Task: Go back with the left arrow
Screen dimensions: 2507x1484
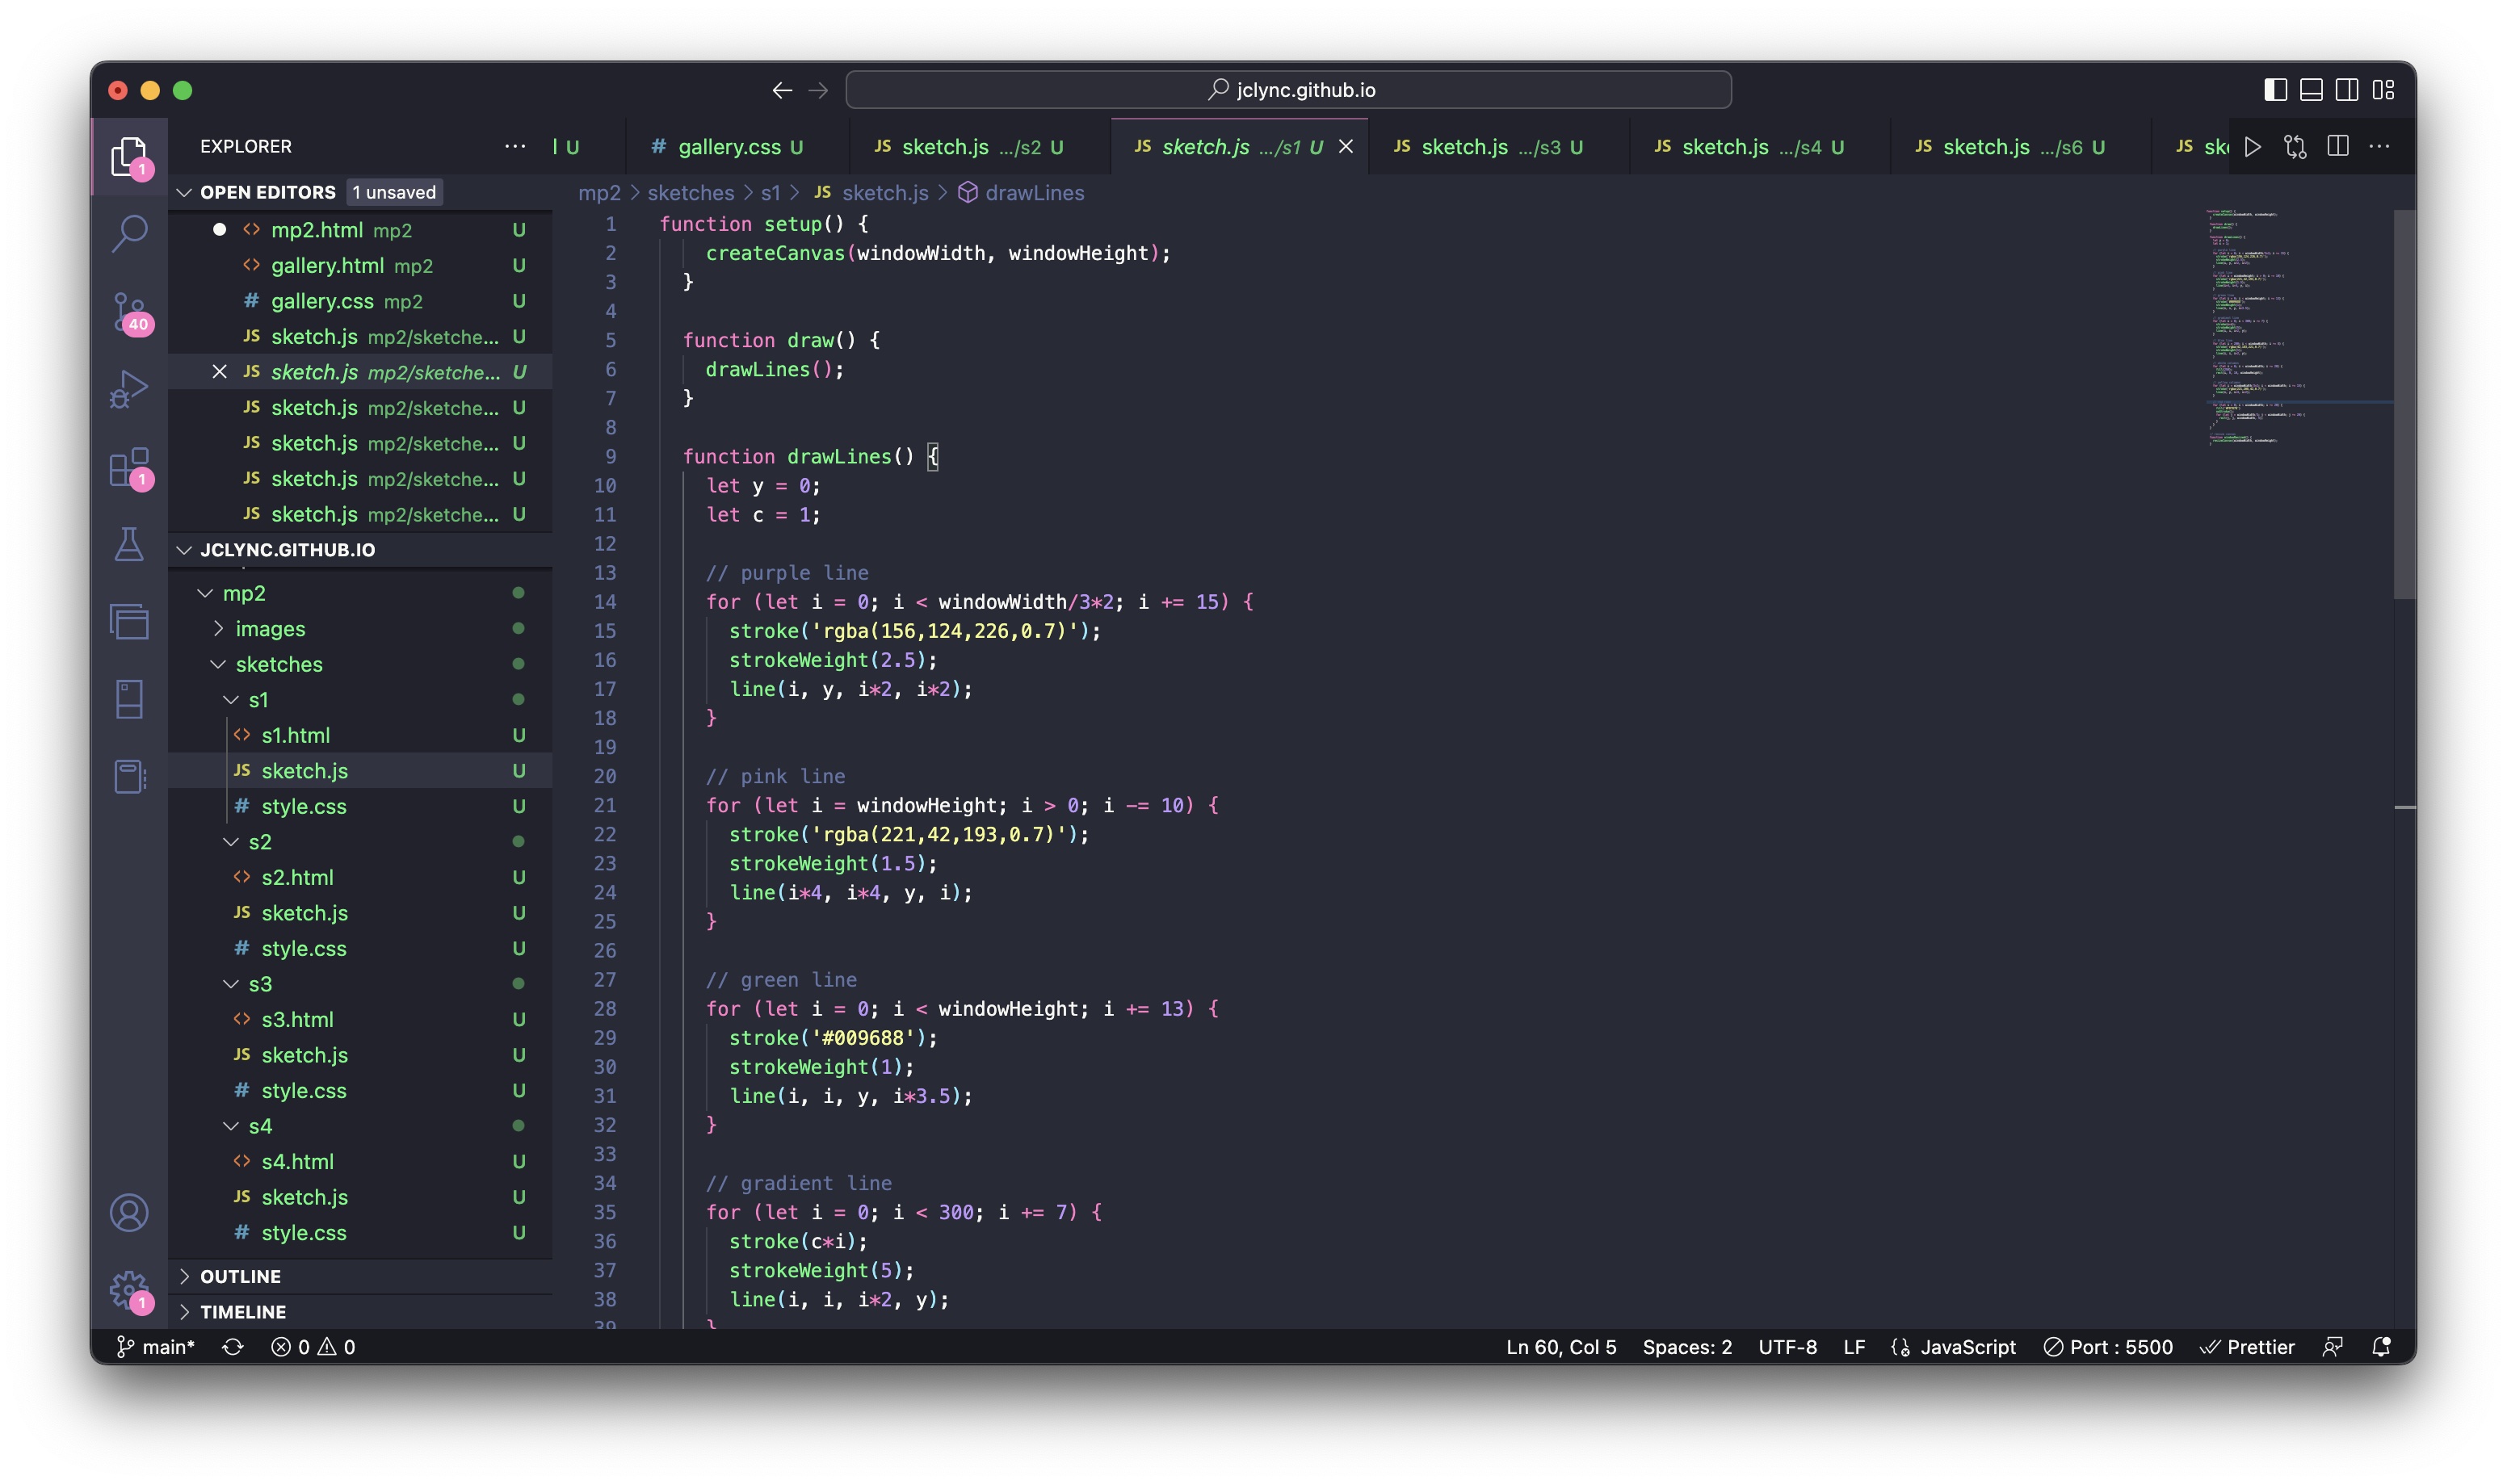Action: [782, 90]
